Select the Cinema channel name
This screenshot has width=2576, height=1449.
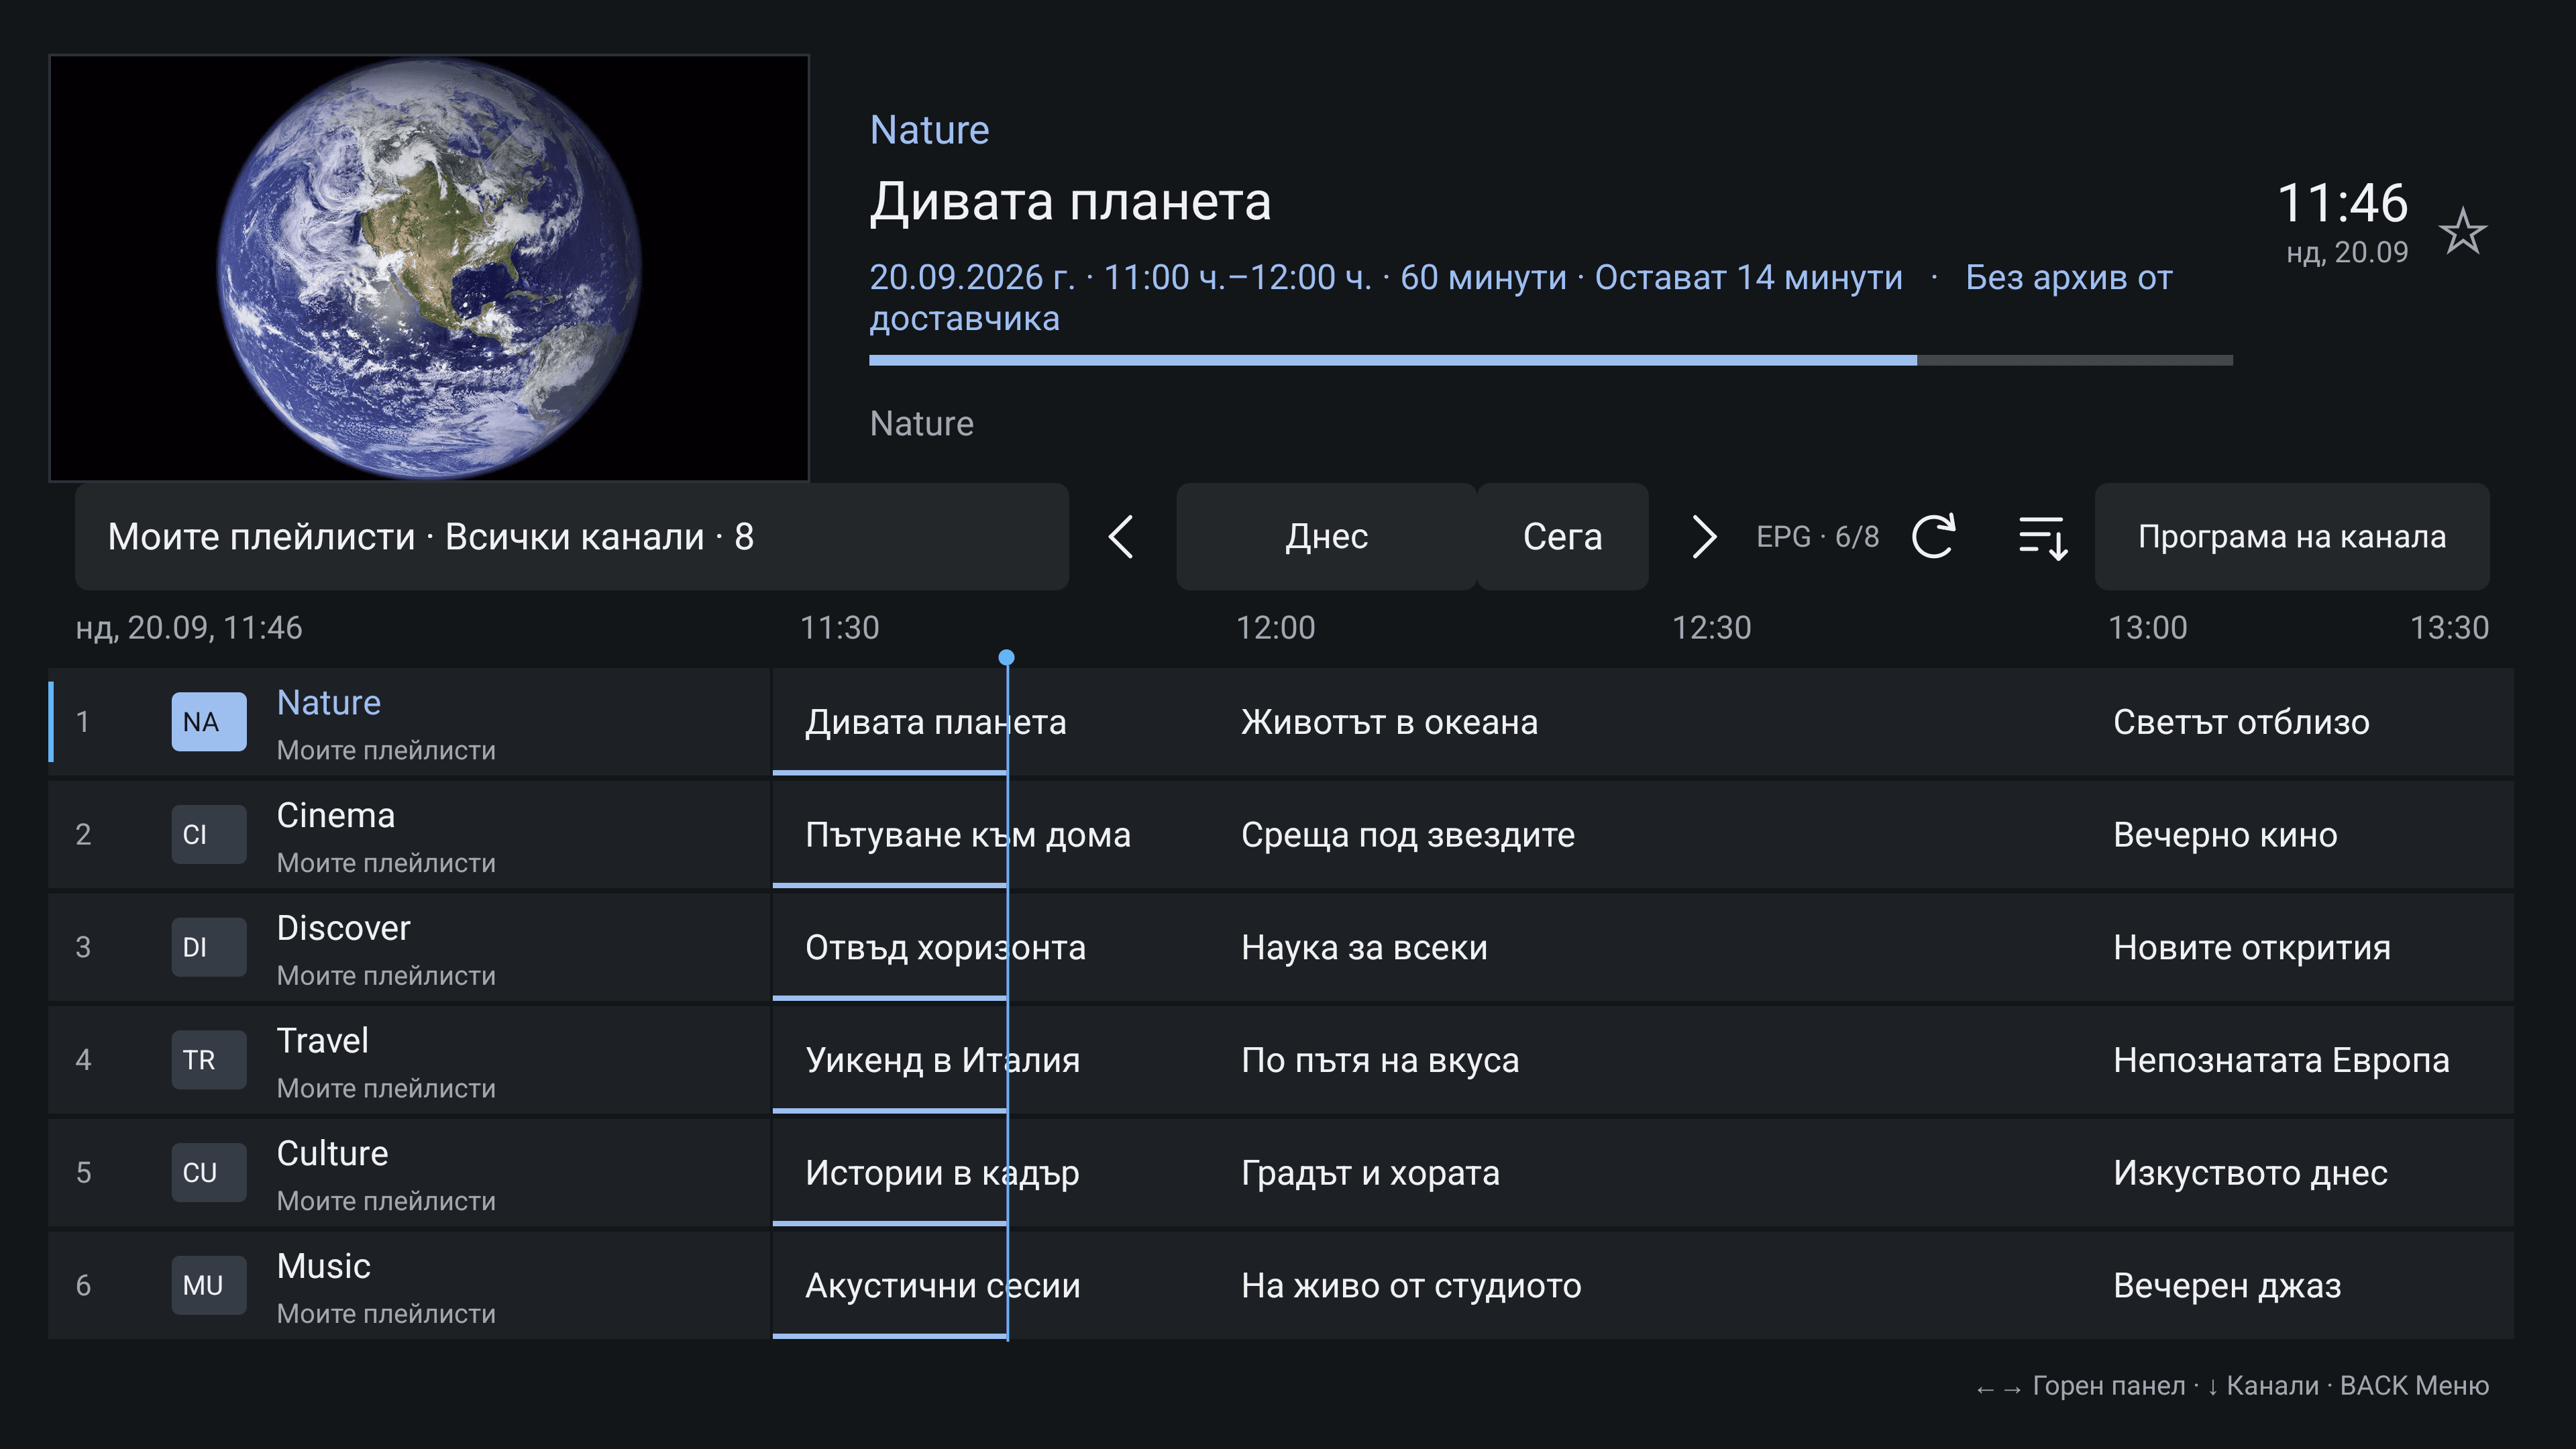[336, 815]
